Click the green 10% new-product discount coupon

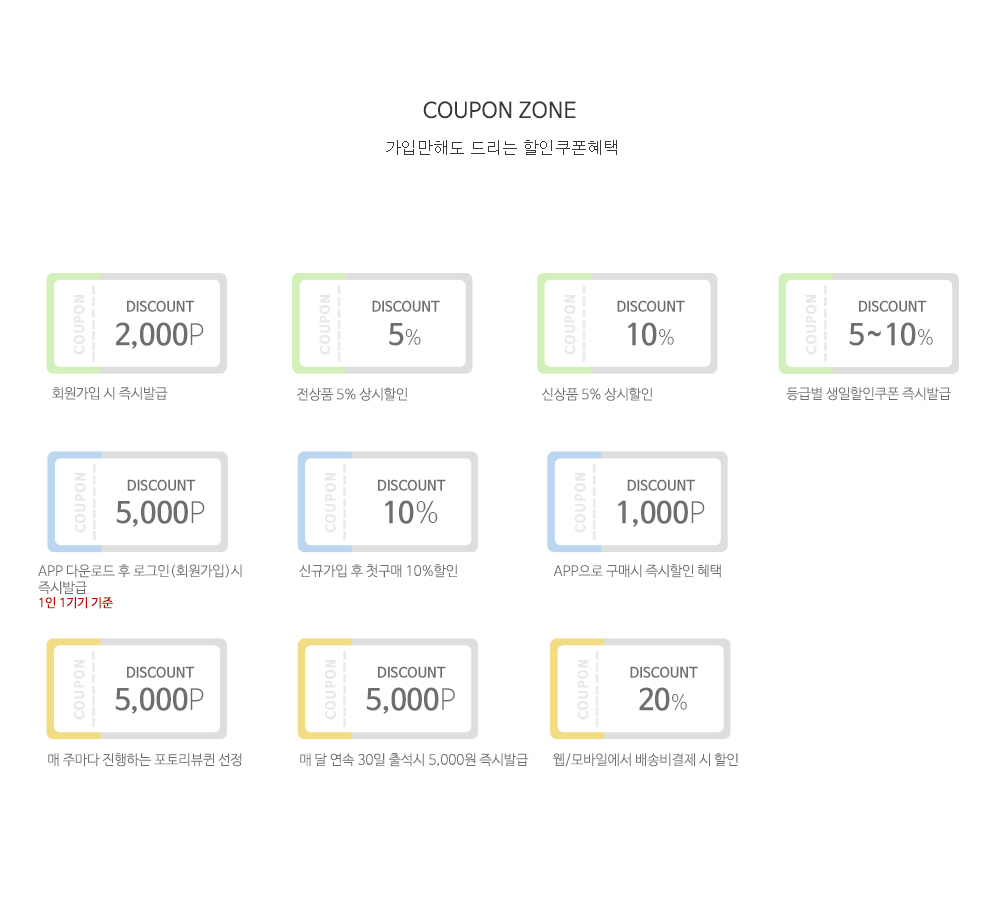(x=627, y=323)
